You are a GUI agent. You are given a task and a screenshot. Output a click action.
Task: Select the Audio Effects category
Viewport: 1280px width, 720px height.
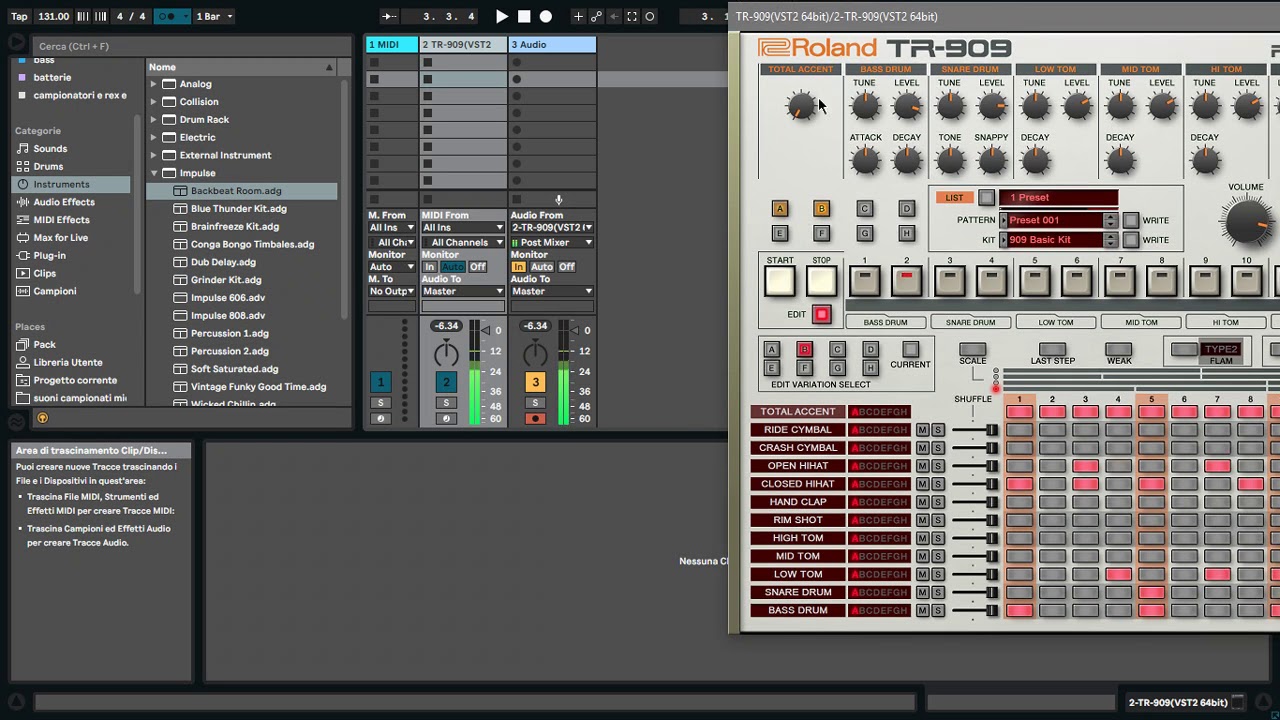[64, 202]
